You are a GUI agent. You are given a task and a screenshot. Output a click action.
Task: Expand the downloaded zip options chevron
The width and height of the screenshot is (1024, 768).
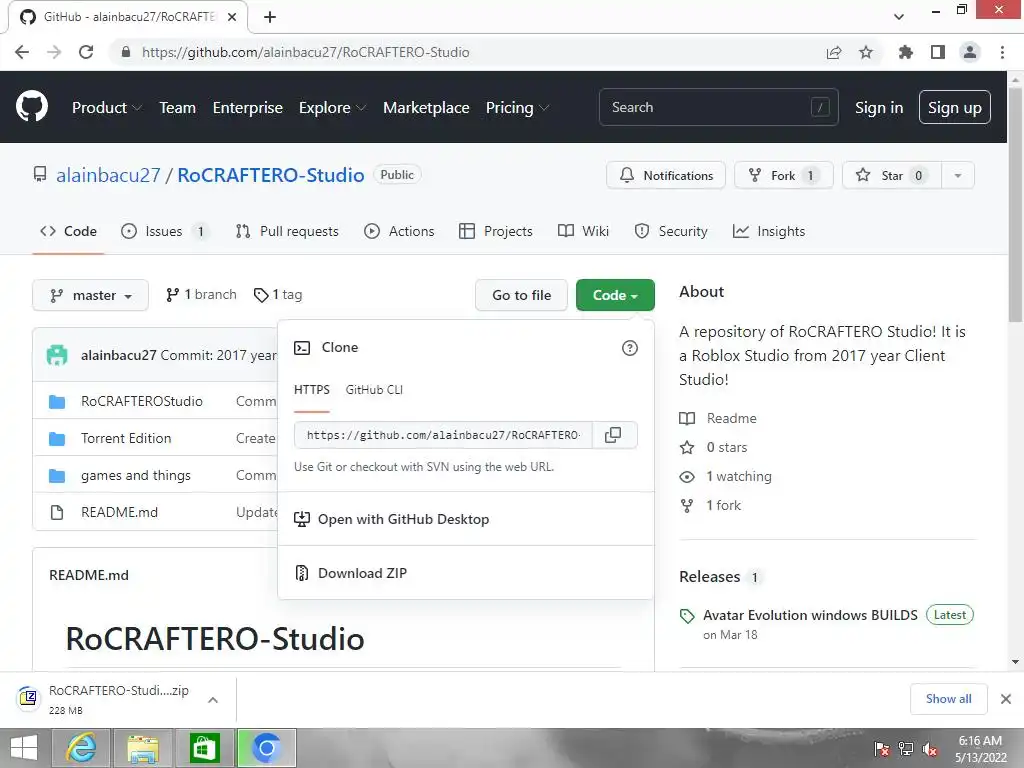point(213,700)
